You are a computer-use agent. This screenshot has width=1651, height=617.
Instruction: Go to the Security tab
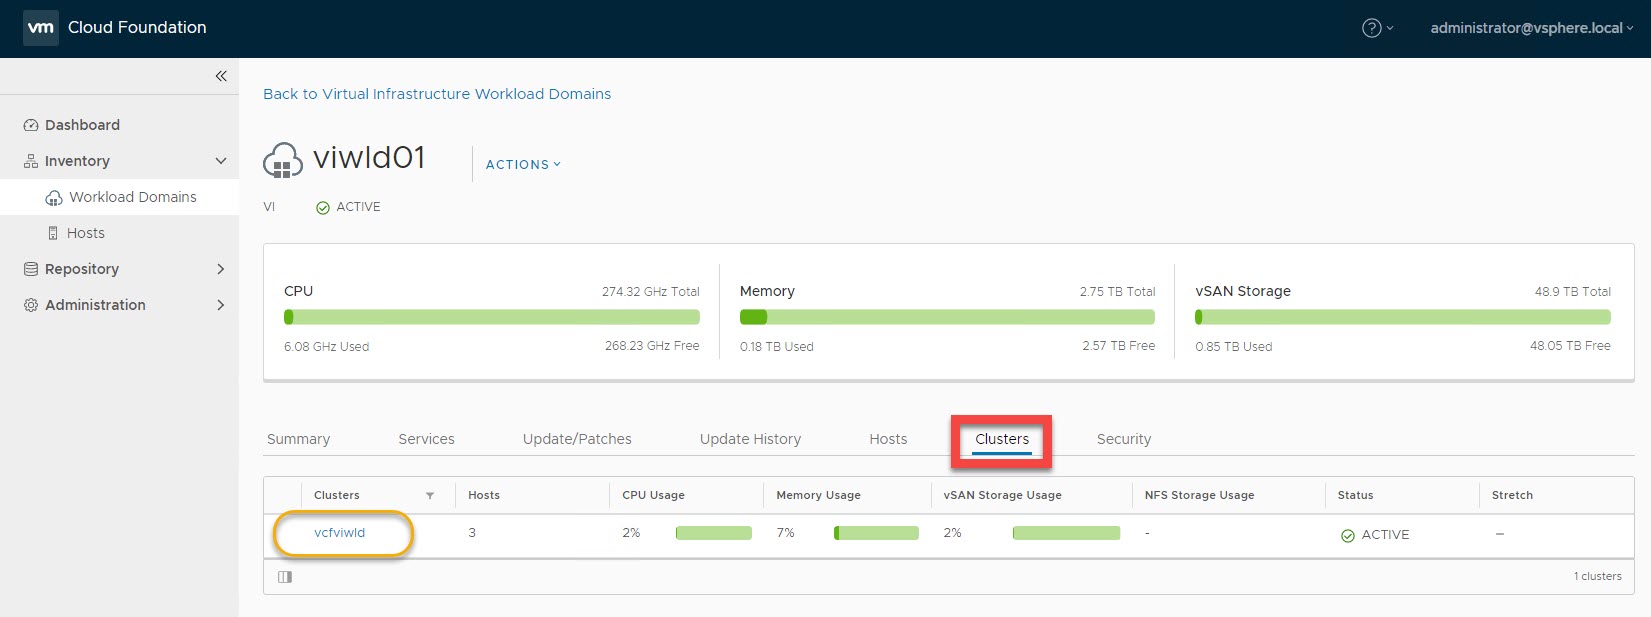1123,439
